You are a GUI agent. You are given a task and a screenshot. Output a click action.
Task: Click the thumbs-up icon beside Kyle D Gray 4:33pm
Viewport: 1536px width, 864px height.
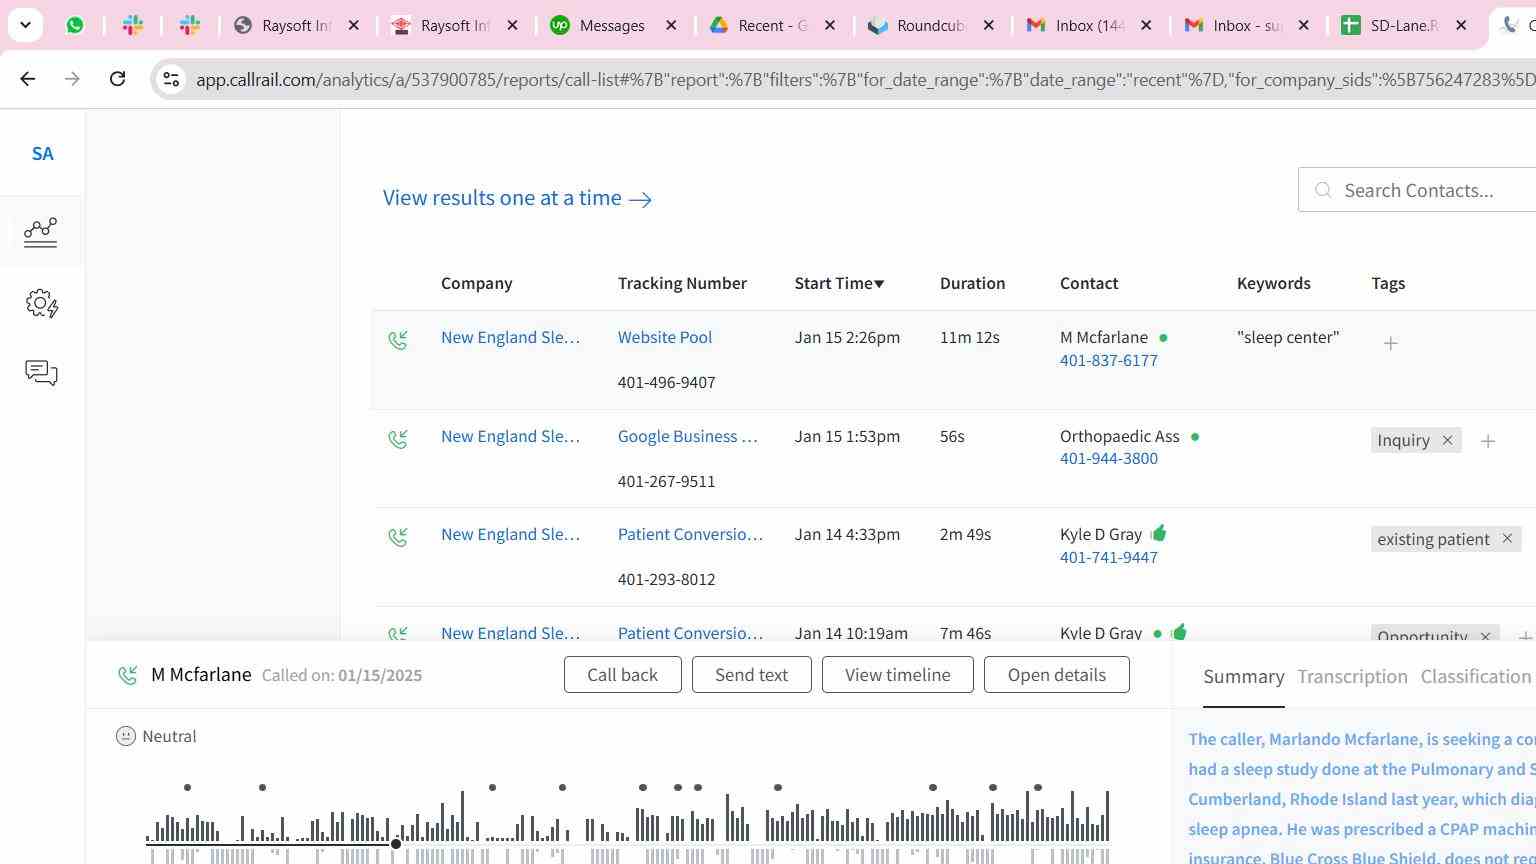point(1159,533)
